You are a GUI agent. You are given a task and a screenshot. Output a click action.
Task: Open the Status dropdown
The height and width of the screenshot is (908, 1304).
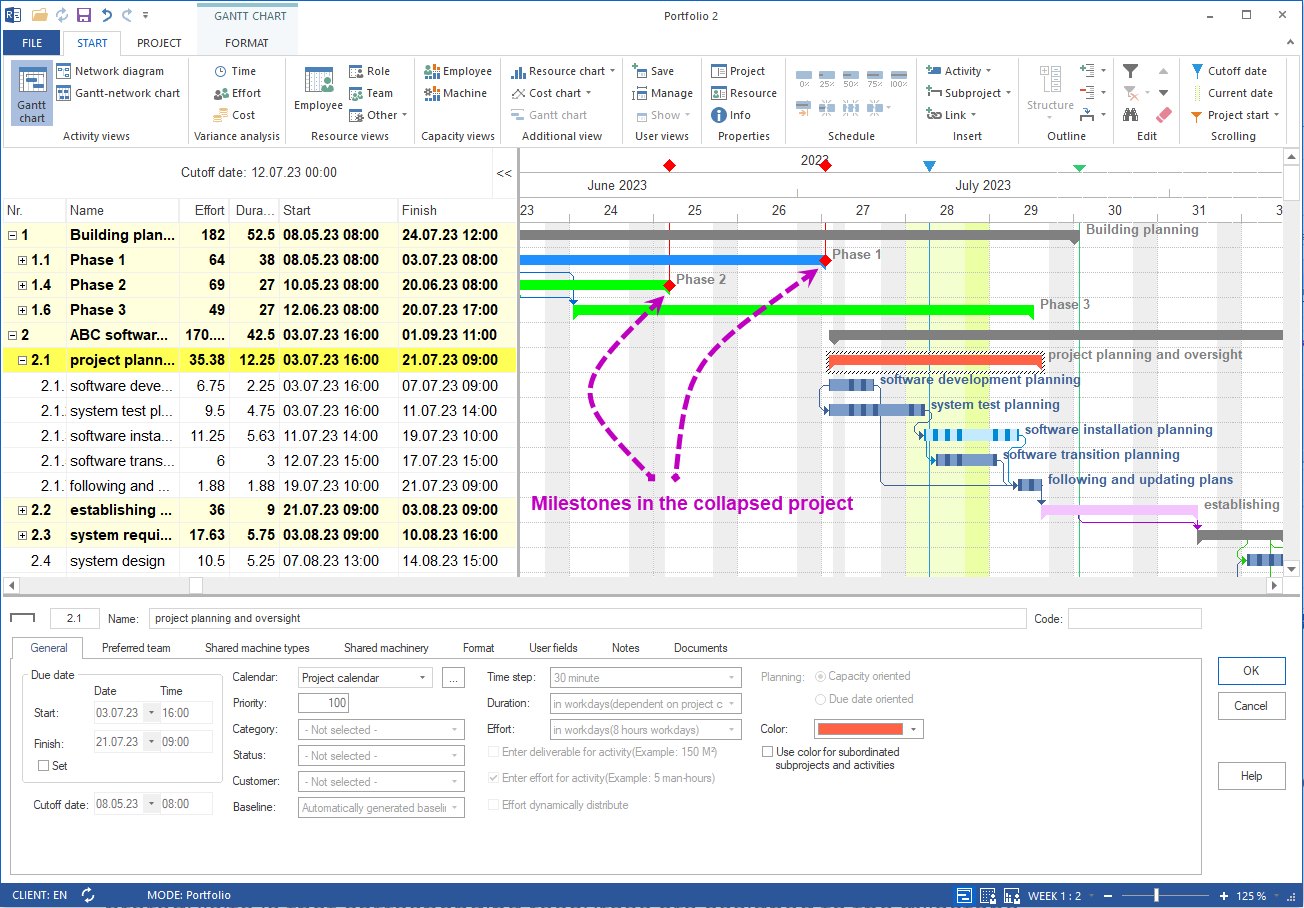tap(456, 756)
